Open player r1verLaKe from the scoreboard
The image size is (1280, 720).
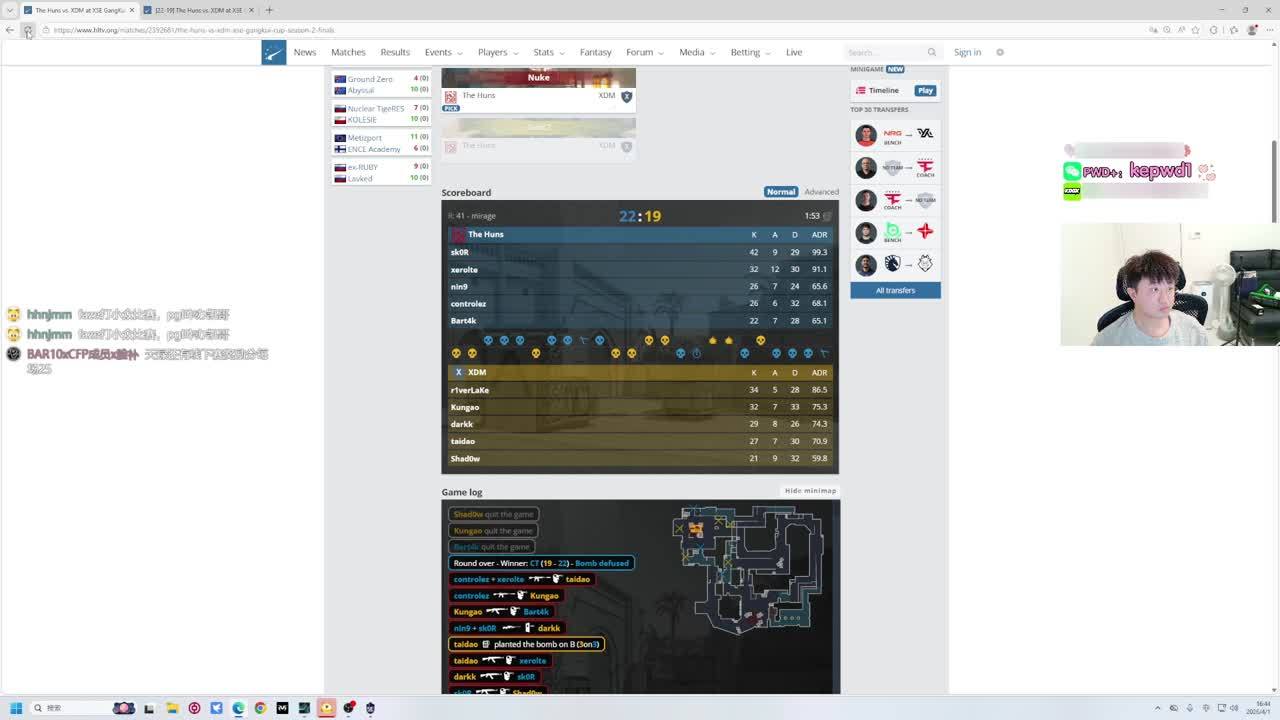469,390
